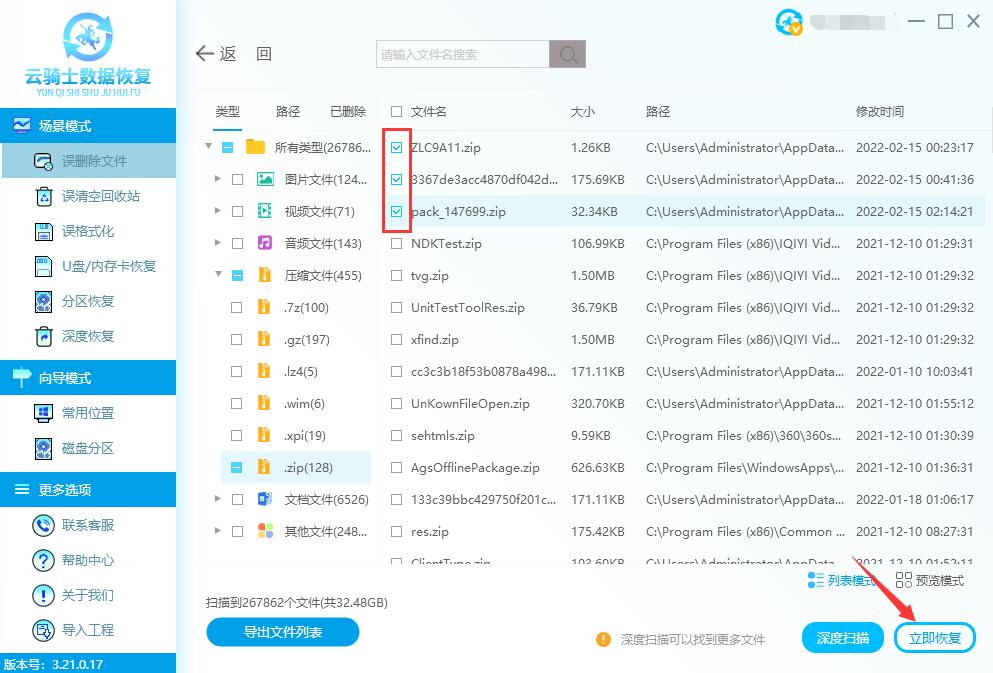Select the sehtmls.zip file name
993x673 pixels.
pyautogui.click(x=443, y=436)
